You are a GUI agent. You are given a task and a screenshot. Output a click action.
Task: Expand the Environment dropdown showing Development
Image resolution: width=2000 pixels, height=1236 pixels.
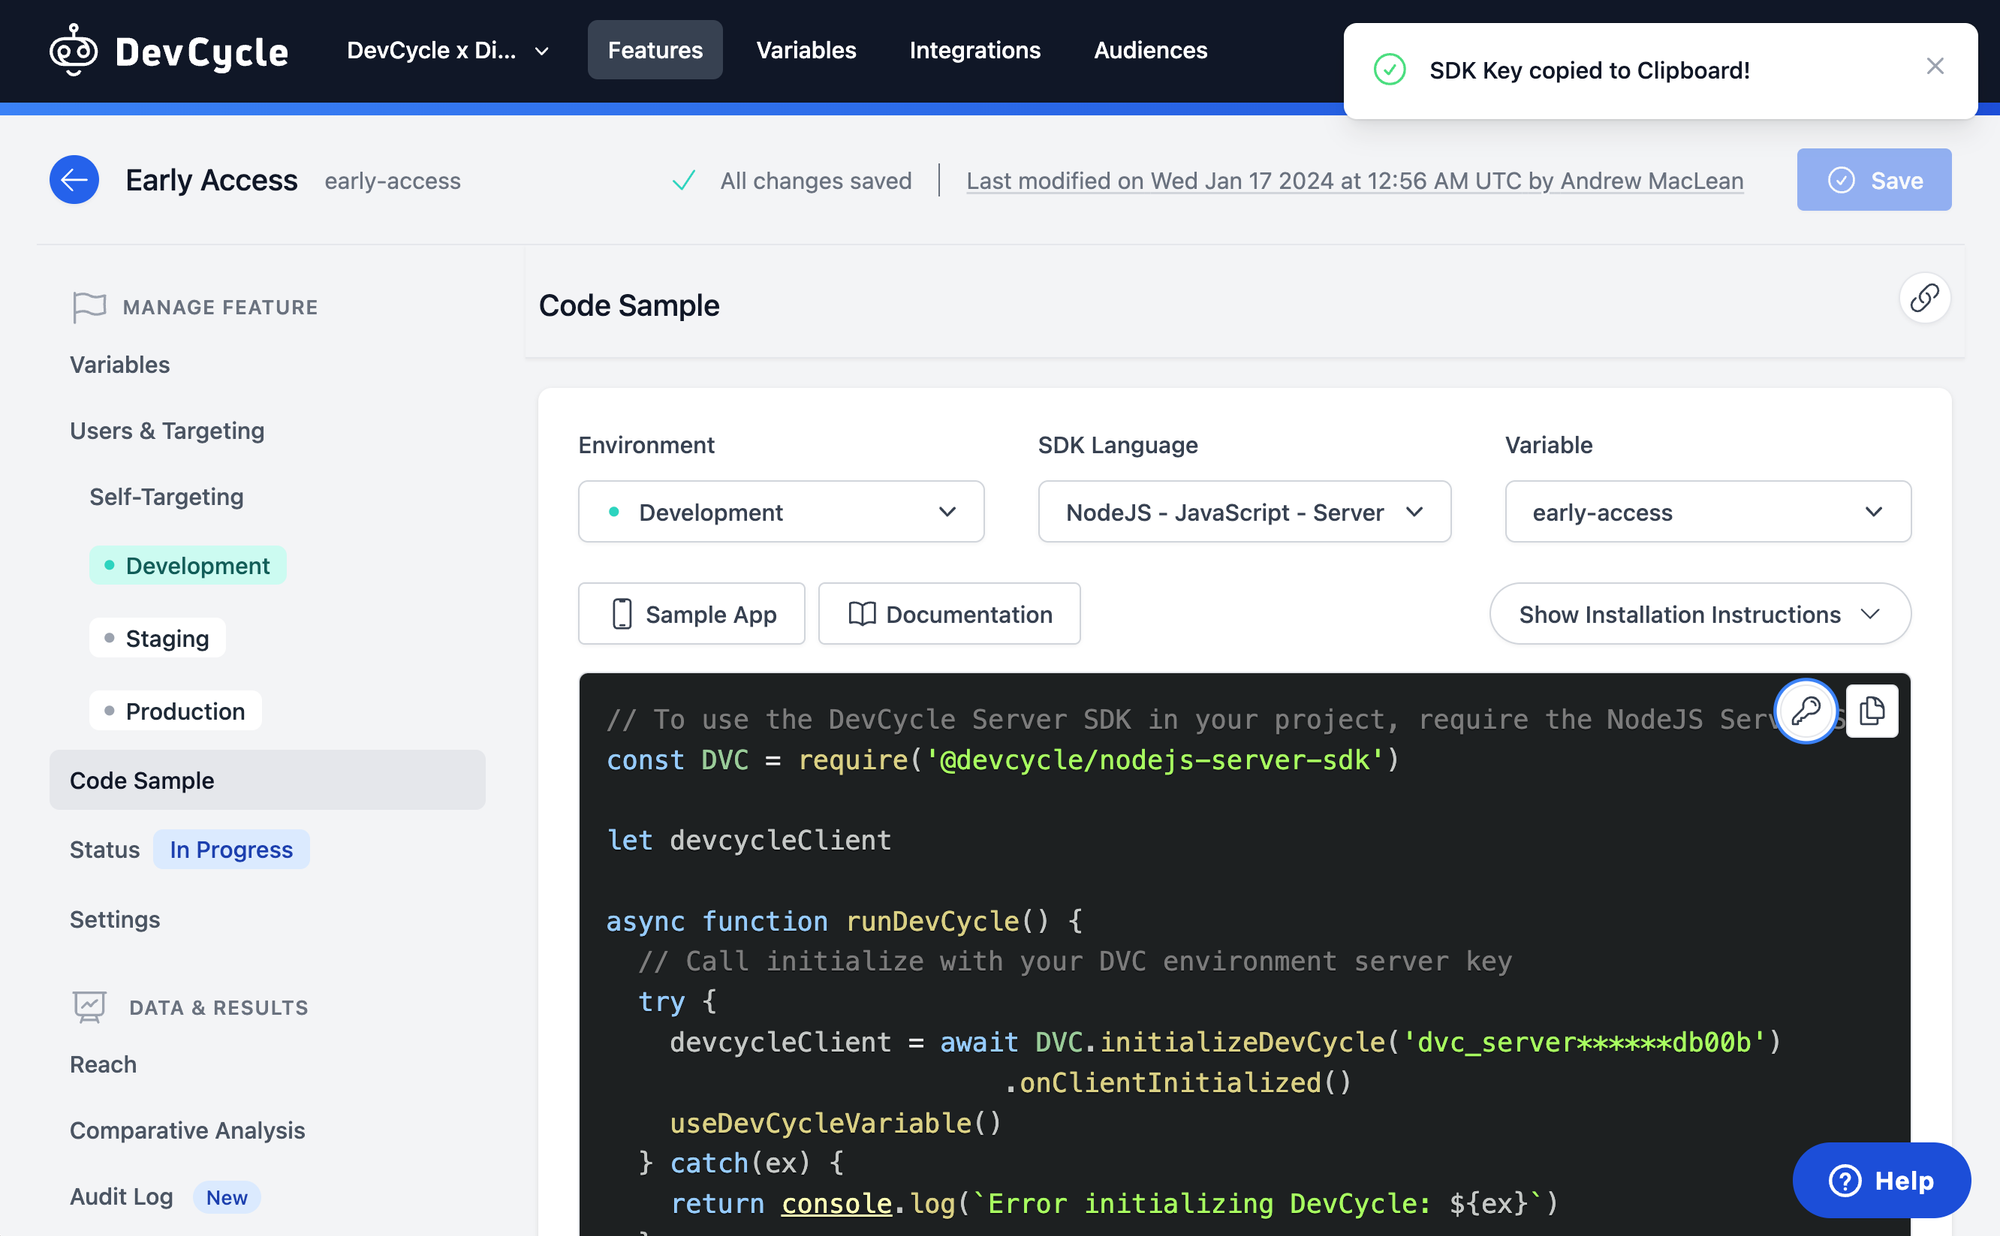pos(781,512)
